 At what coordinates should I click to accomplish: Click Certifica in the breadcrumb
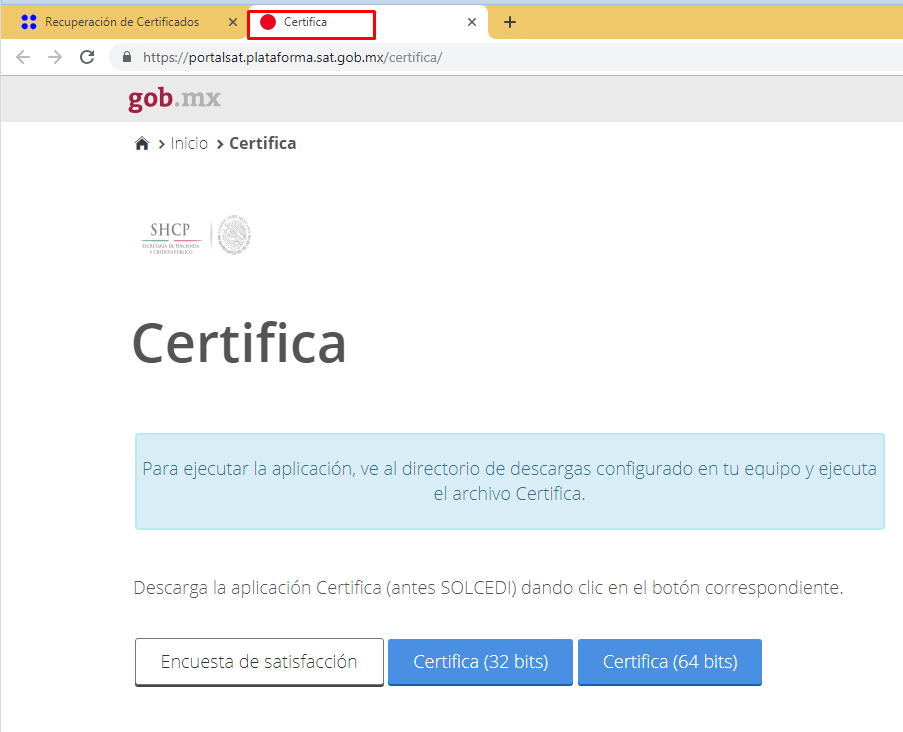click(263, 143)
